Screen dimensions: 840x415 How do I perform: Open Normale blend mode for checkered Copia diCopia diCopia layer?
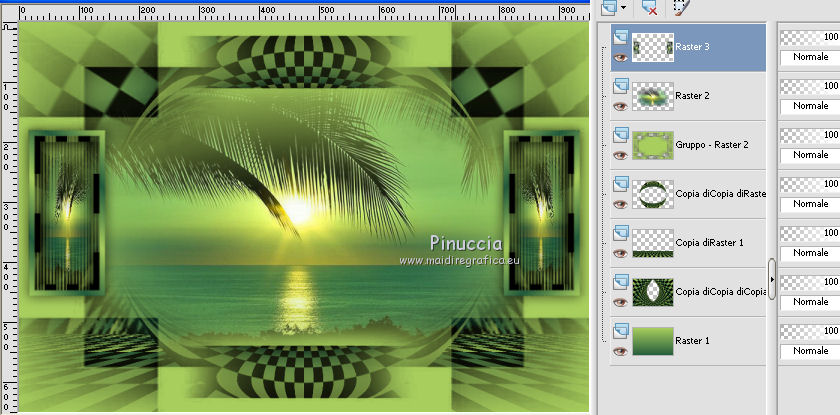click(810, 302)
